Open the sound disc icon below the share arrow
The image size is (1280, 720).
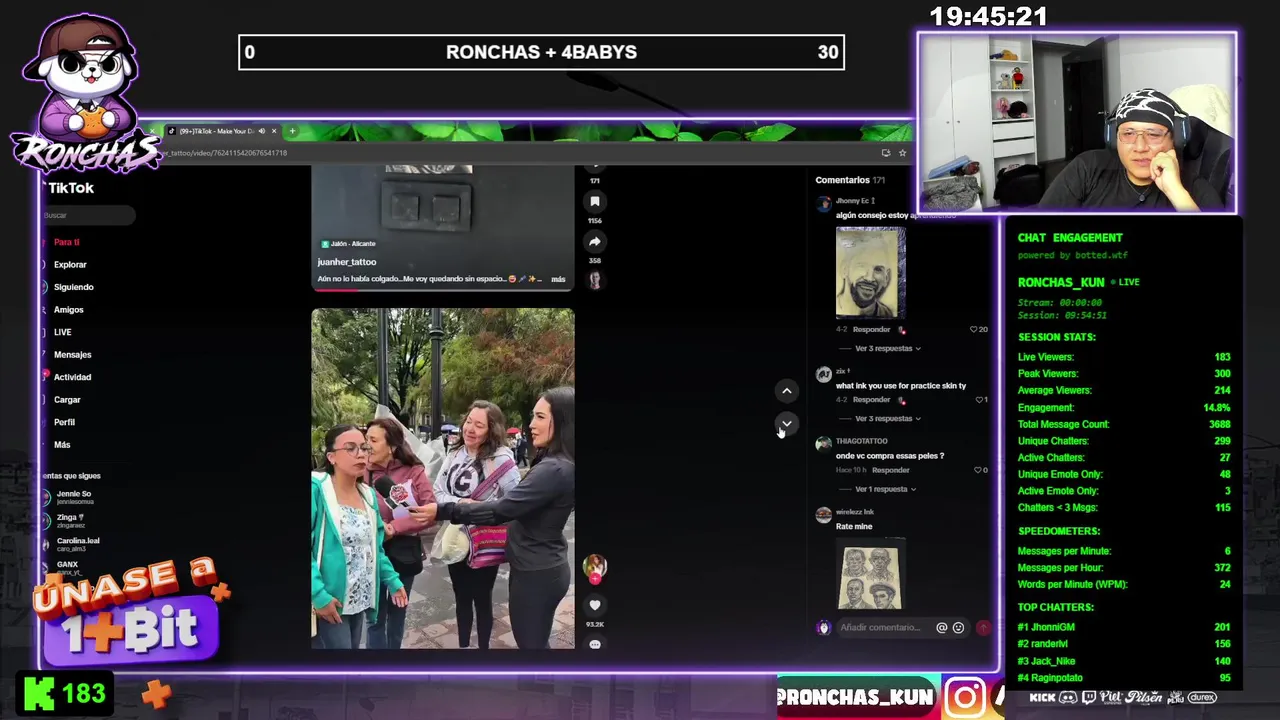595,281
